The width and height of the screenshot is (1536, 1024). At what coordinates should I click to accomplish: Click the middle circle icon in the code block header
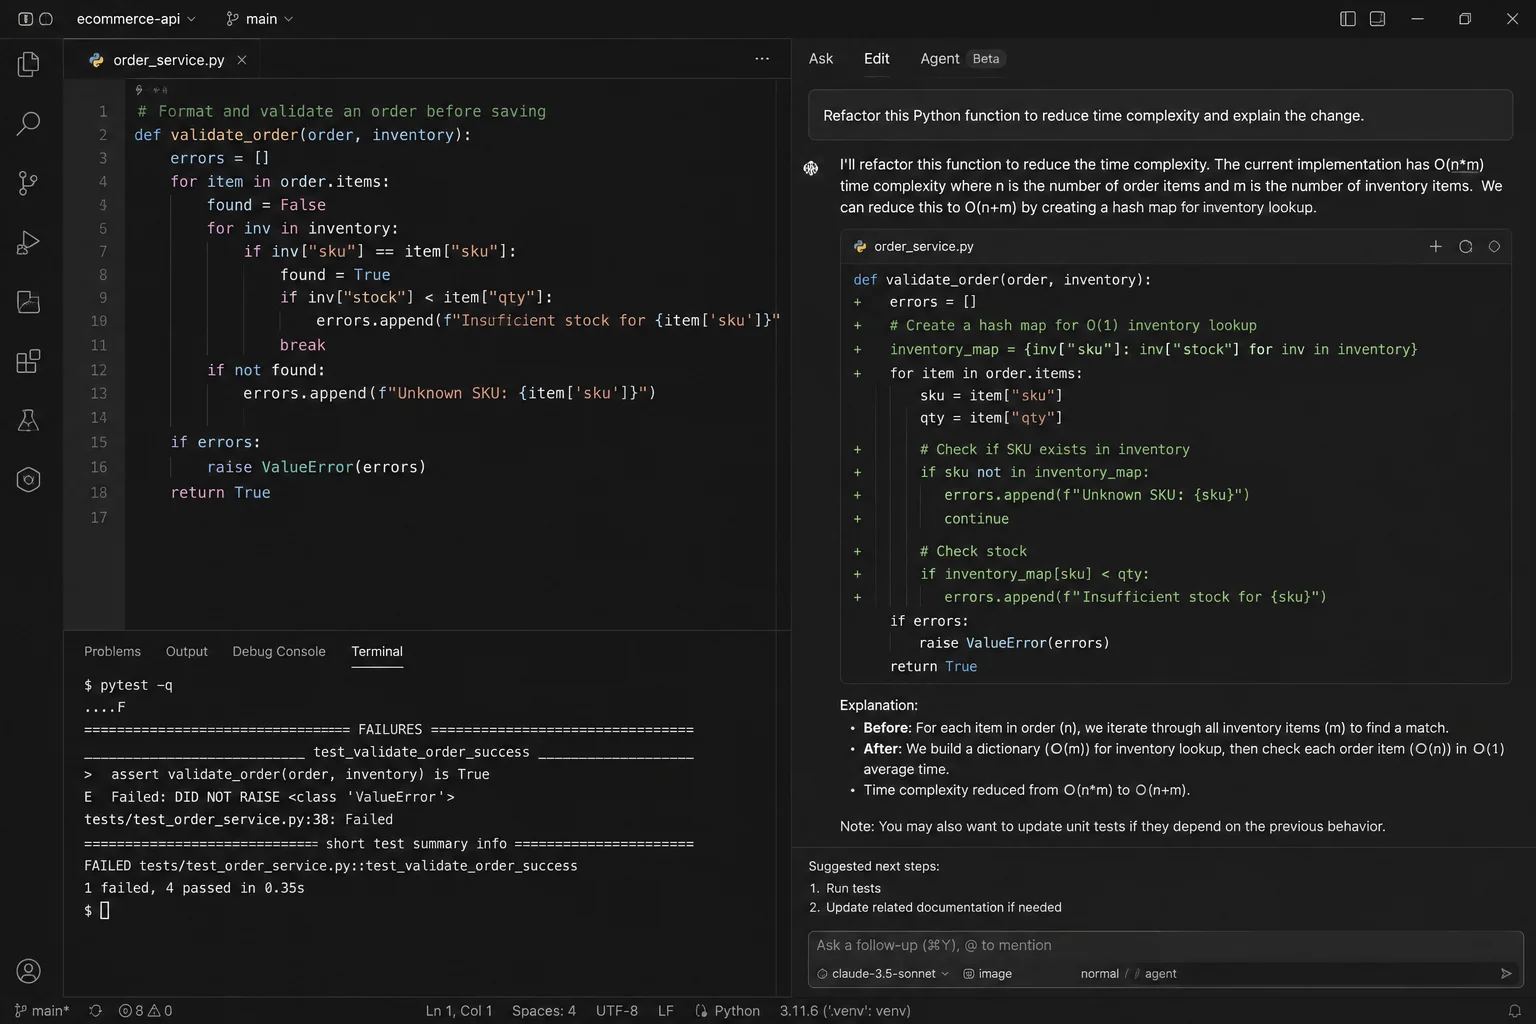click(1465, 247)
